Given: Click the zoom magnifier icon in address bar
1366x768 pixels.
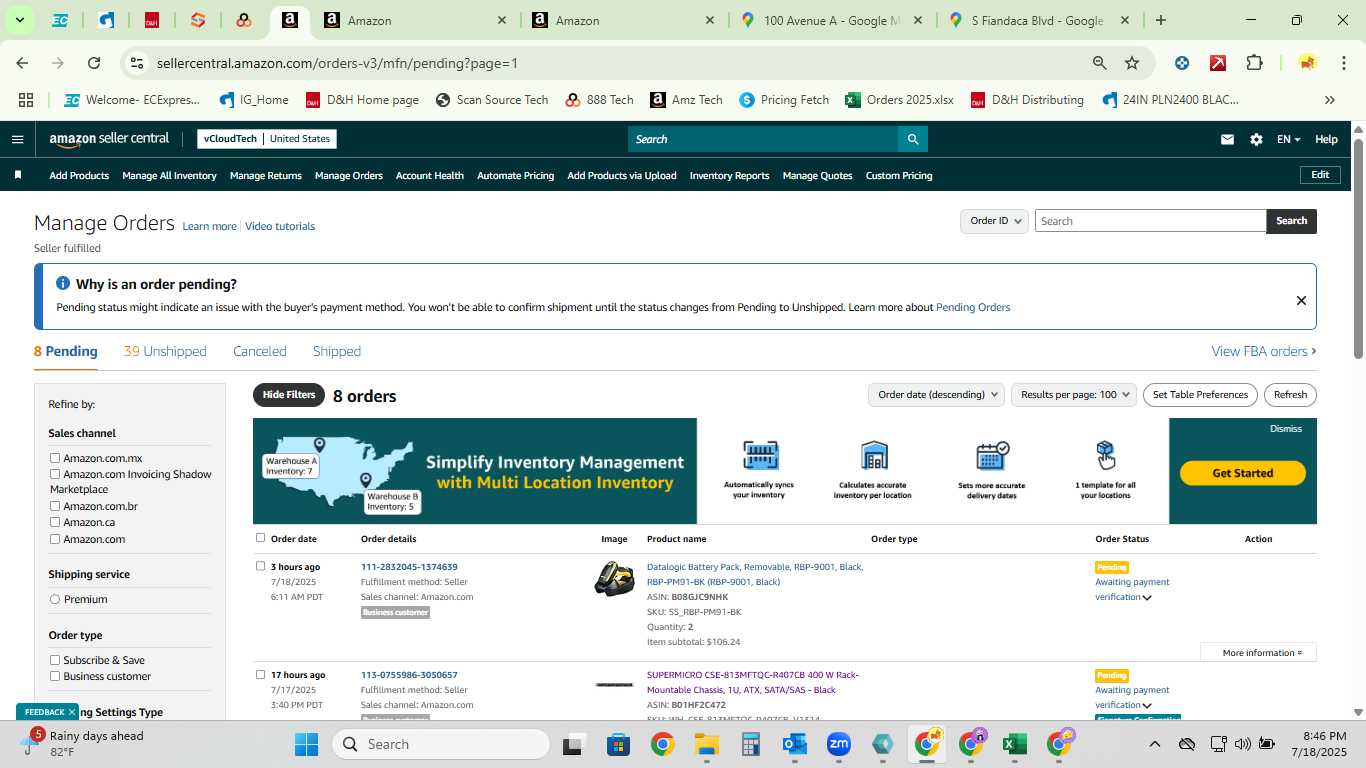Looking at the screenshot, I should [x=1100, y=63].
